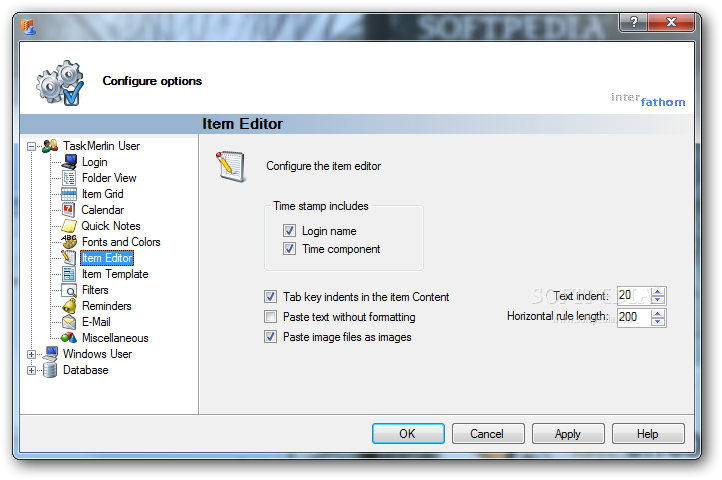Click the title bar question mark help button

pyautogui.click(x=634, y=22)
